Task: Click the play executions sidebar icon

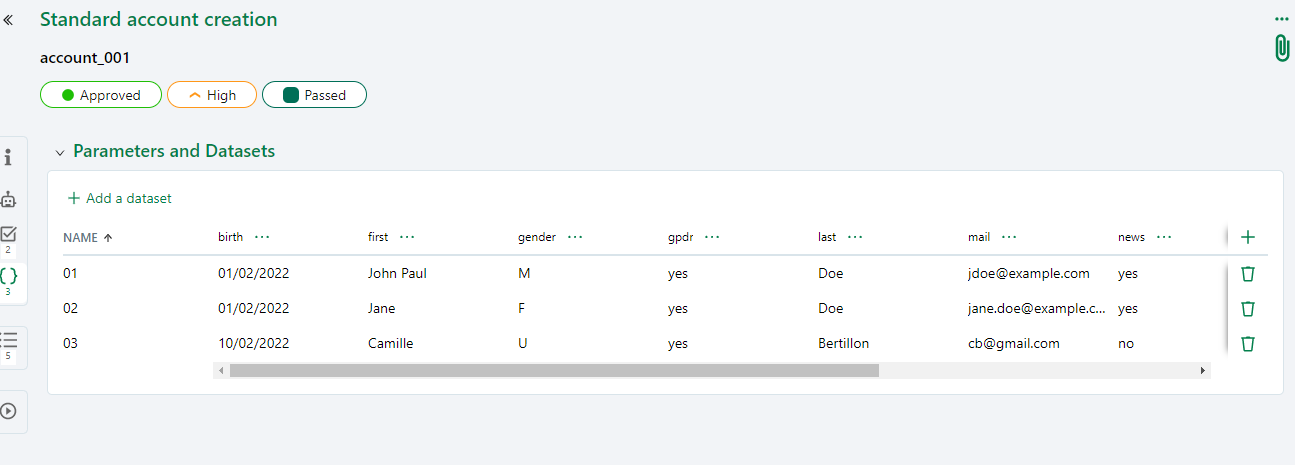Action: click(x=9, y=411)
